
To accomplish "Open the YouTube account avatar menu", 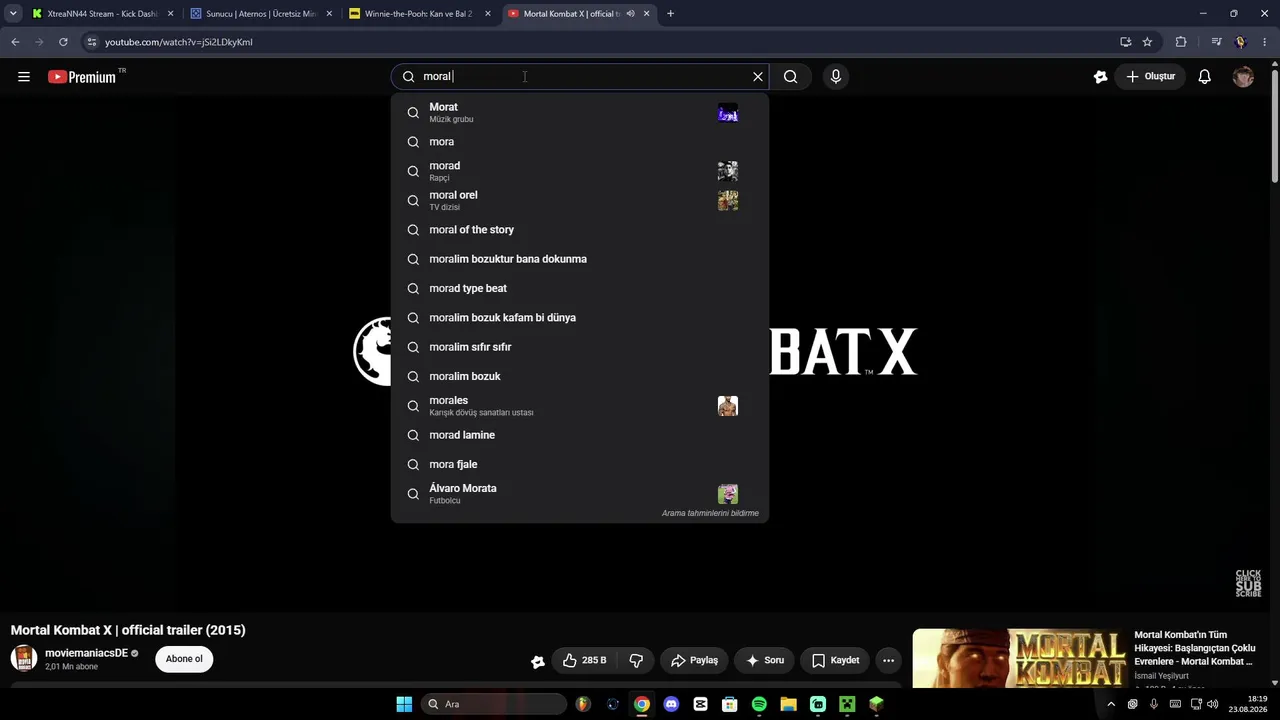I will [x=1243, y=77].
